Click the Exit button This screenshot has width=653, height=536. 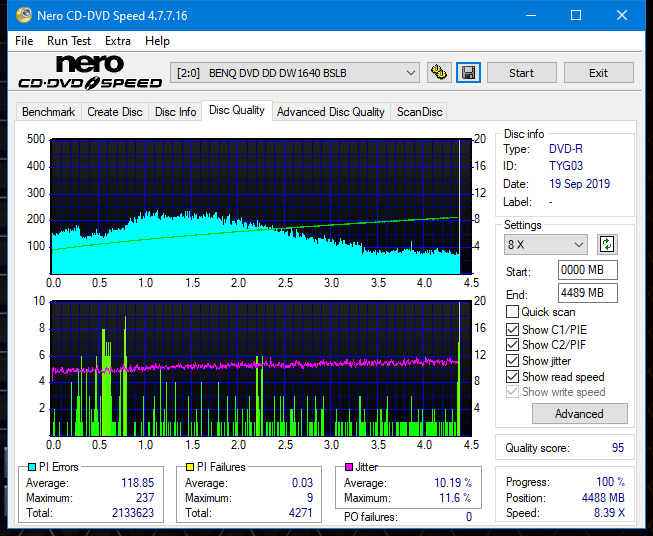[x=598, y=73]
